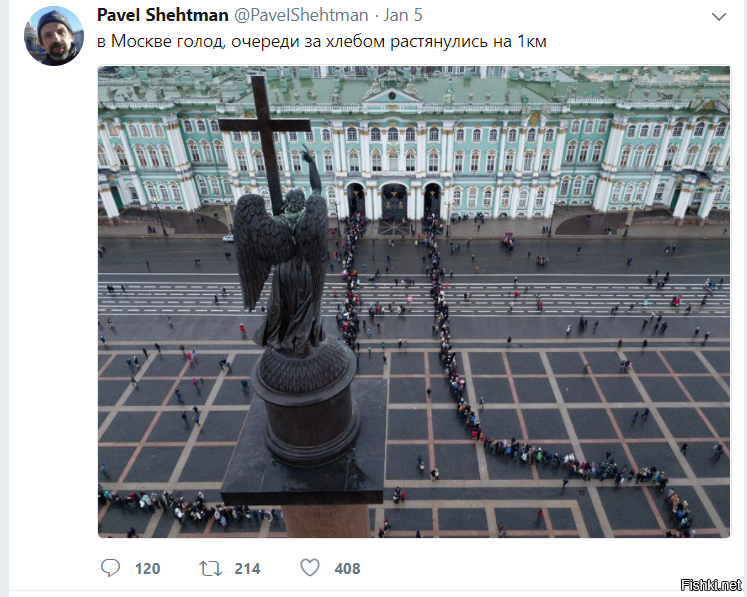Open the @PavelShehtman handle link
Screen dimensions: 747x597
tap(301, 15)
